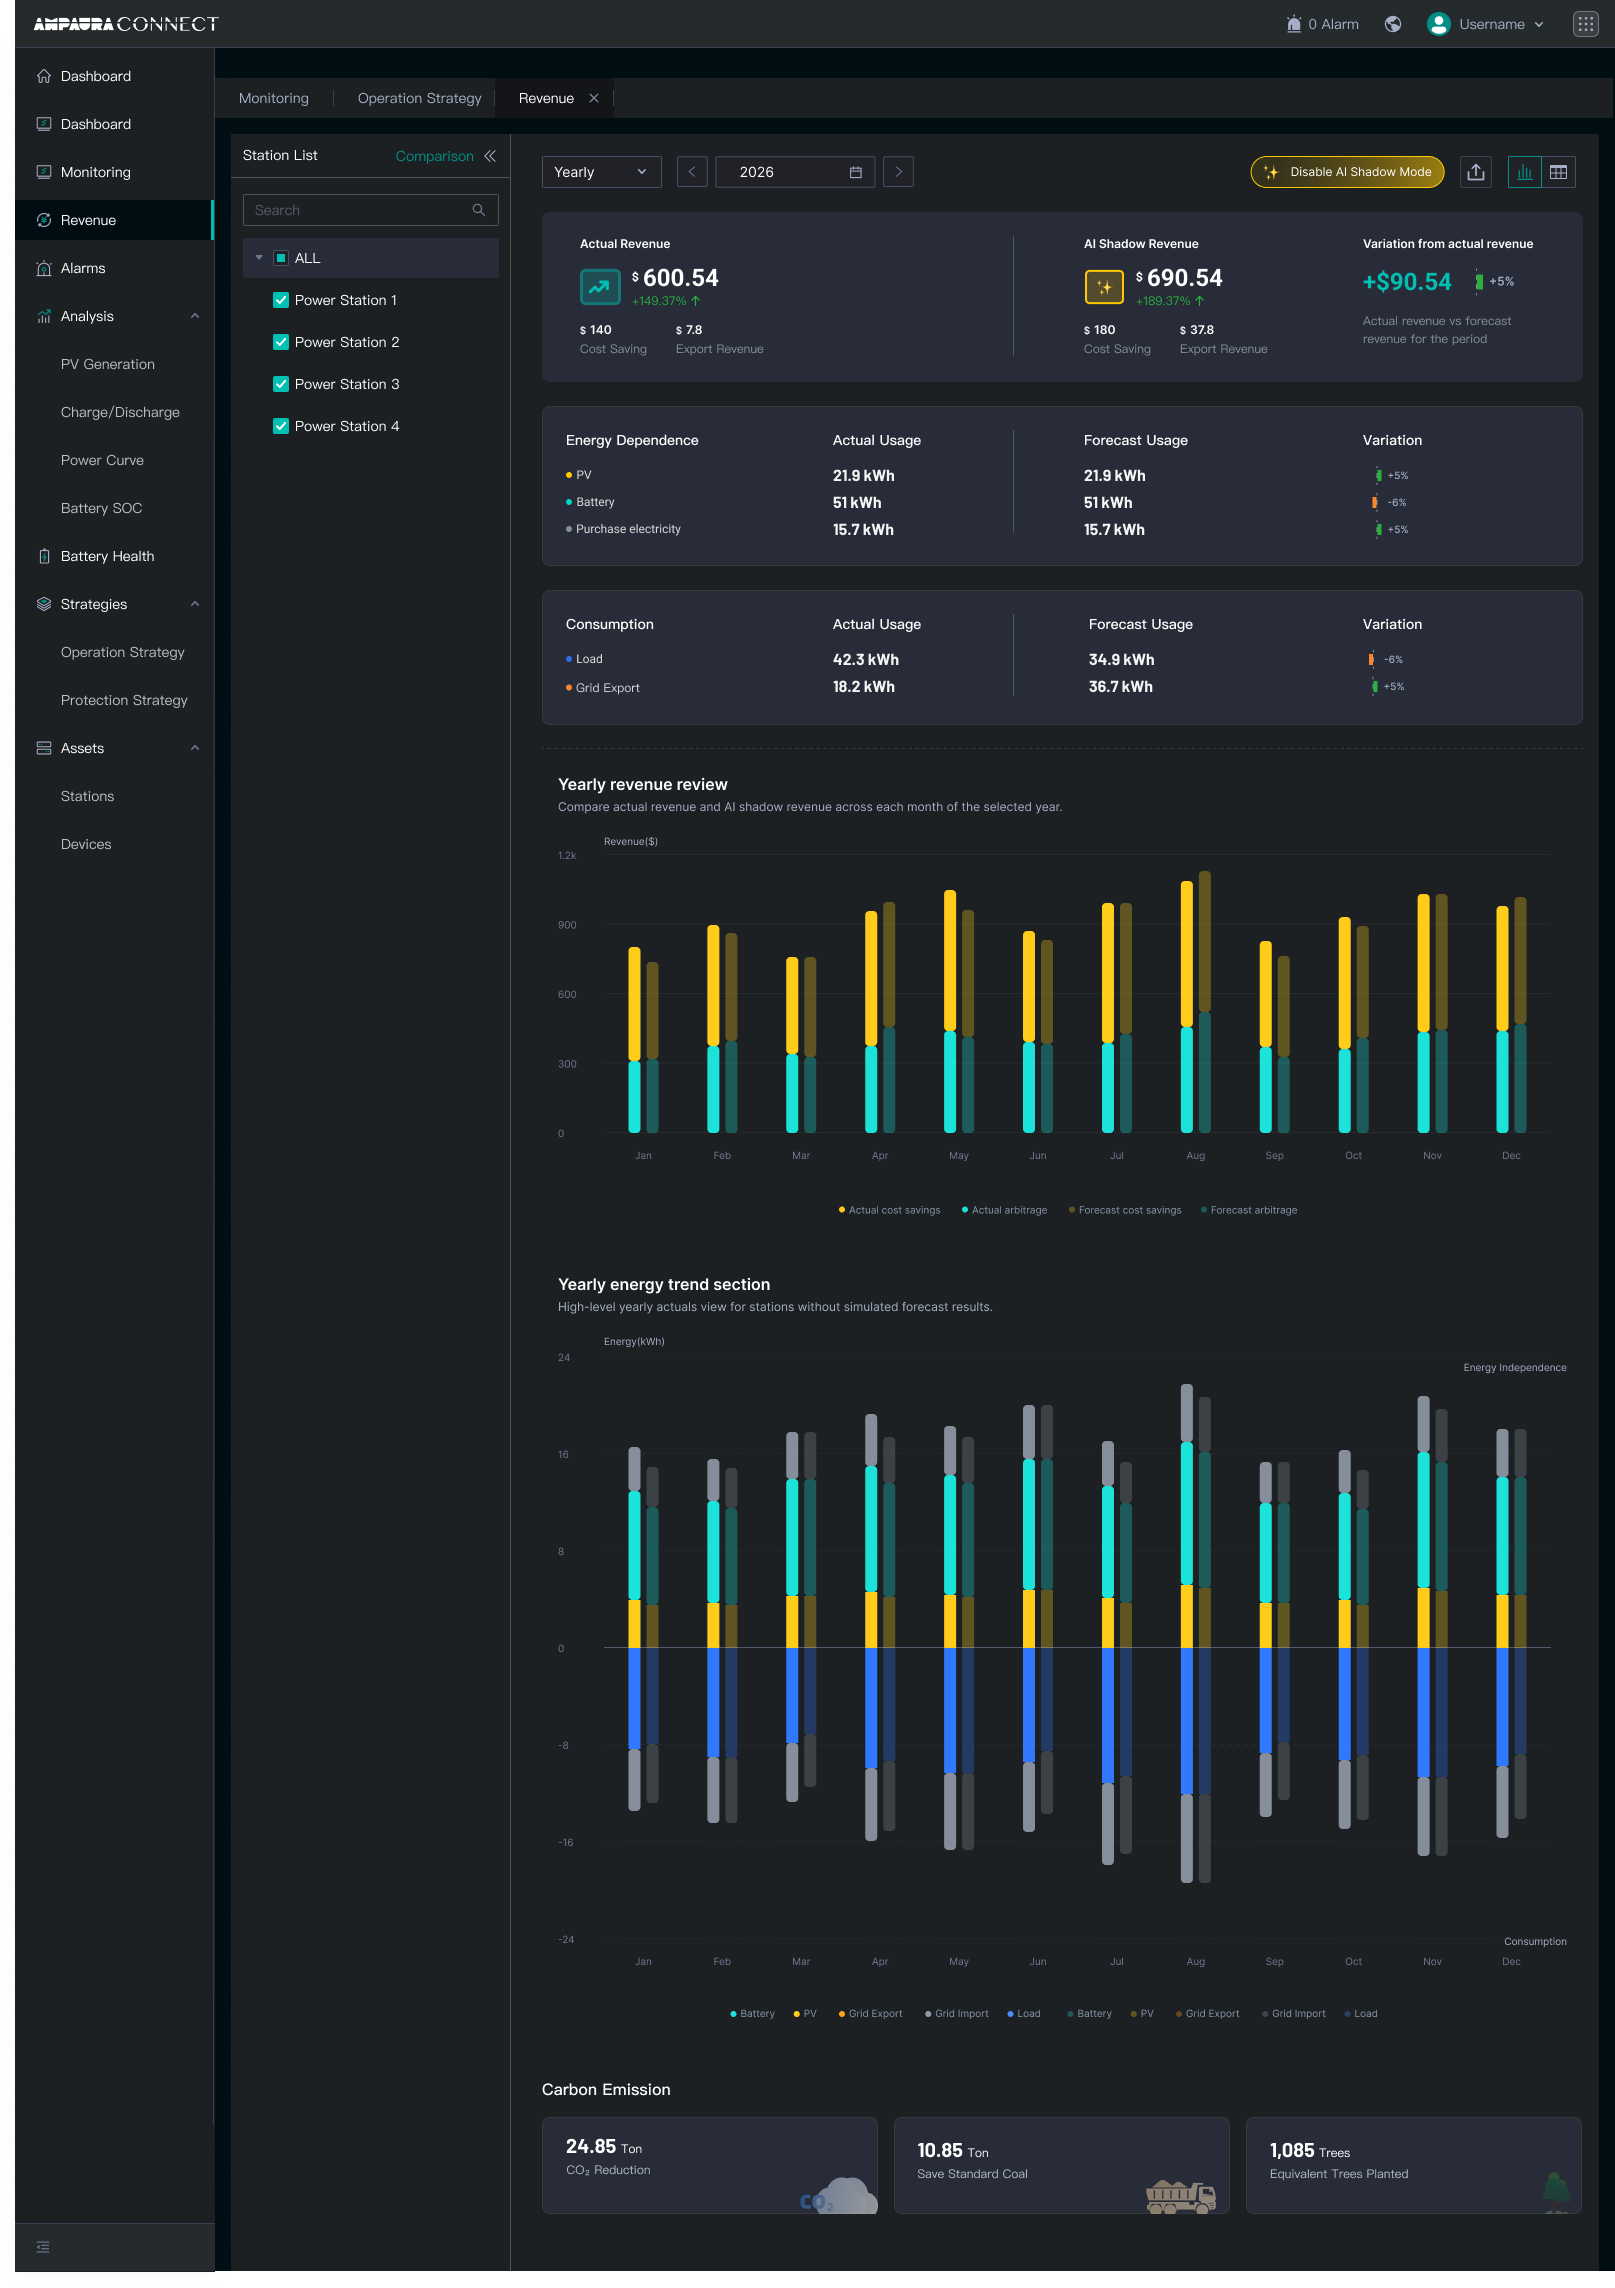Uncheck Power Station 4
Viewport: 1615px width, 2288px height.
tap(281, 426)
